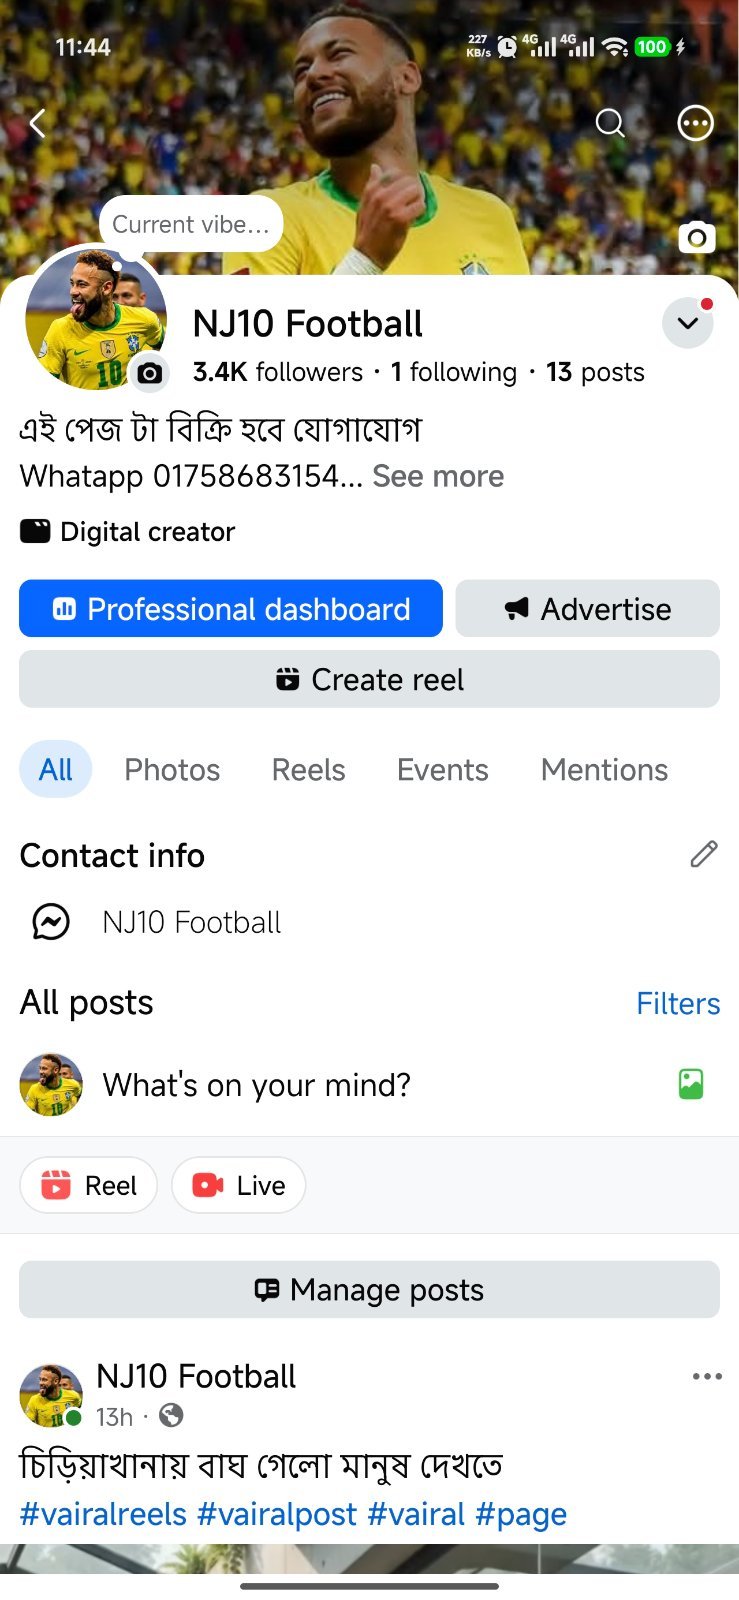739x1600 pixels.
Task: Tap the Advertise button
Action: (x=587, y=608)
